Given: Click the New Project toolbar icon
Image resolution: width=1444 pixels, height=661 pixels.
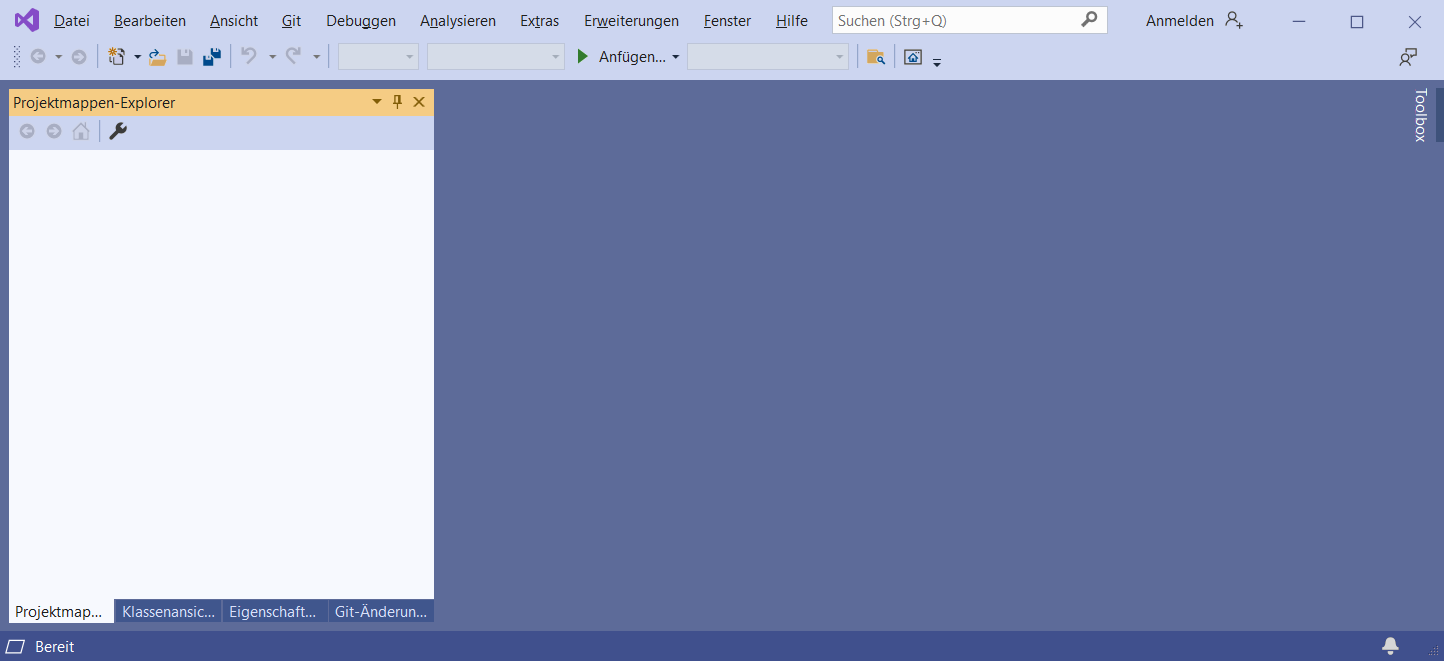Looking at the screenshot, I should pyautogui.click(x=117, y=56).
